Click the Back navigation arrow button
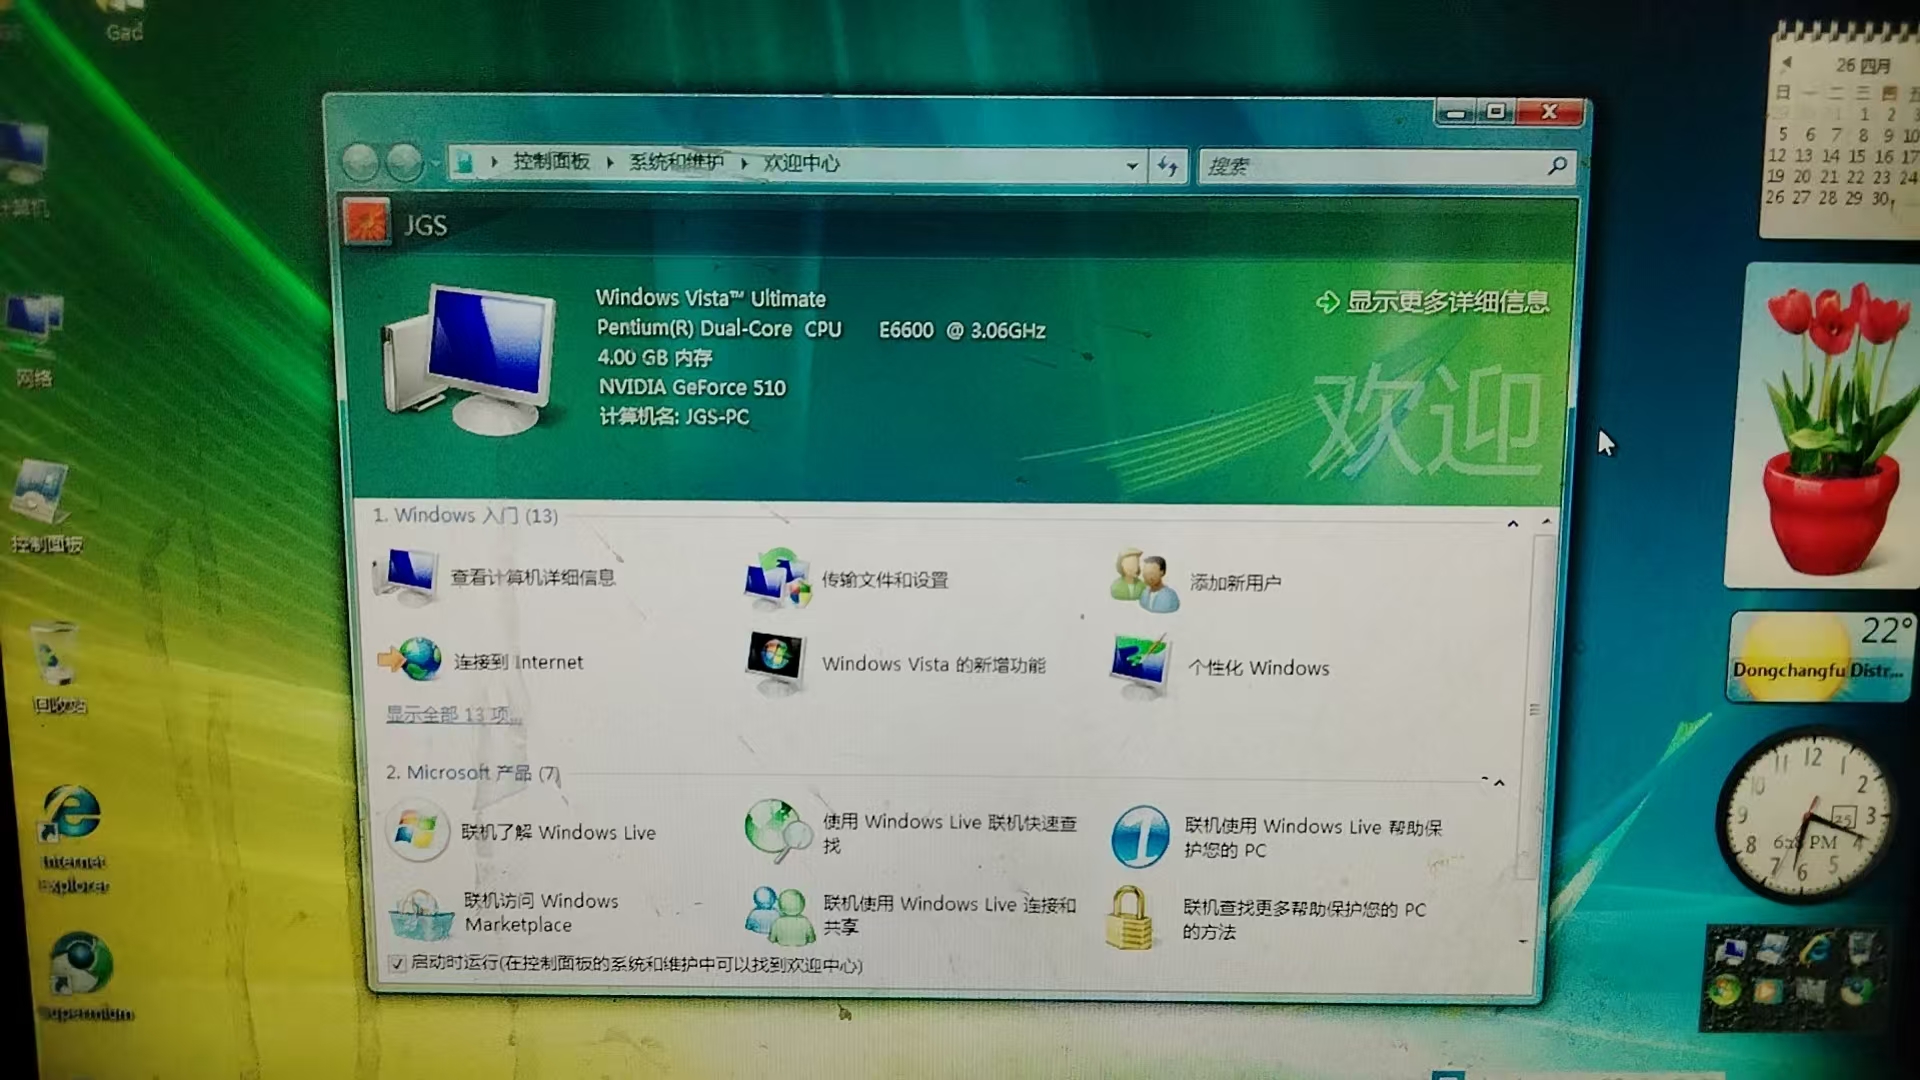 click(361, 162)
